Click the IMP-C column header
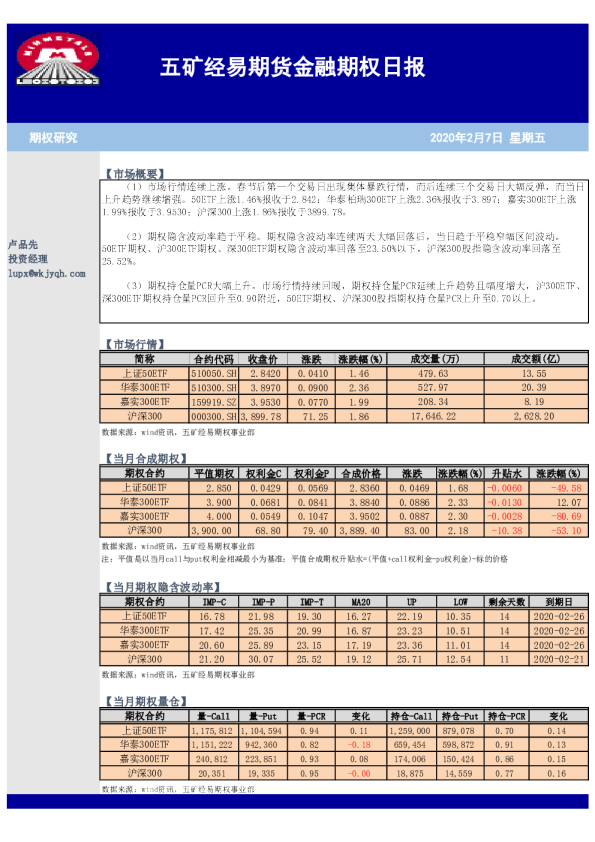The image size is (595, 842). click(x=214, y=602)
